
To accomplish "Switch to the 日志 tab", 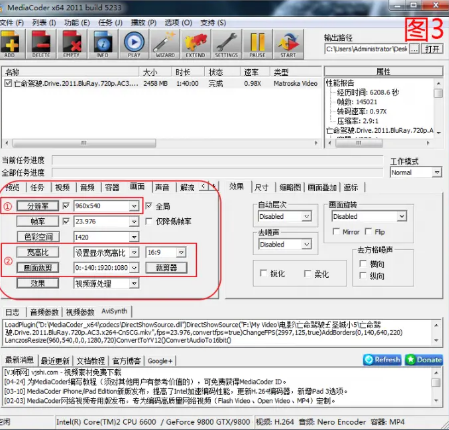I will point(13,312).
